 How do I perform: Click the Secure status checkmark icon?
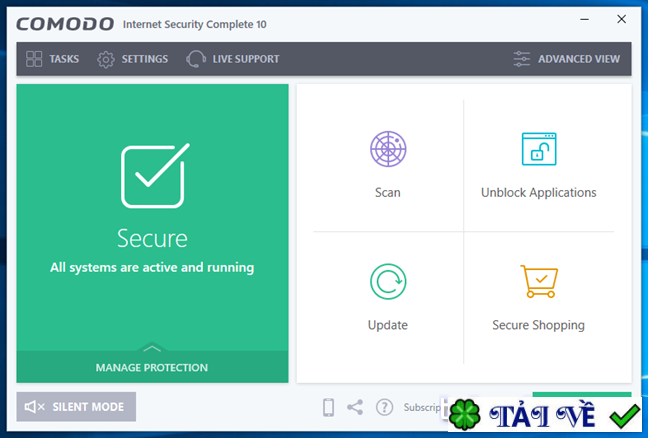pyautogui.click(x=155, y=176)
